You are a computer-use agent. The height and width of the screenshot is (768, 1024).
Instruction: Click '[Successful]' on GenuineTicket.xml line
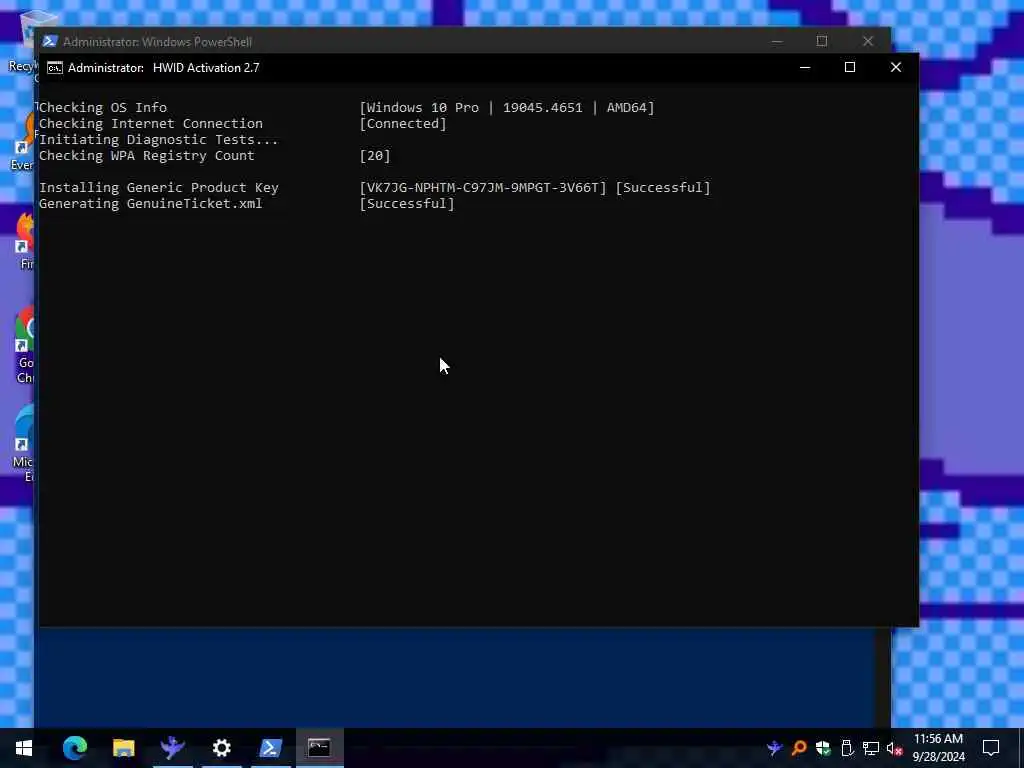pos(407,203)
